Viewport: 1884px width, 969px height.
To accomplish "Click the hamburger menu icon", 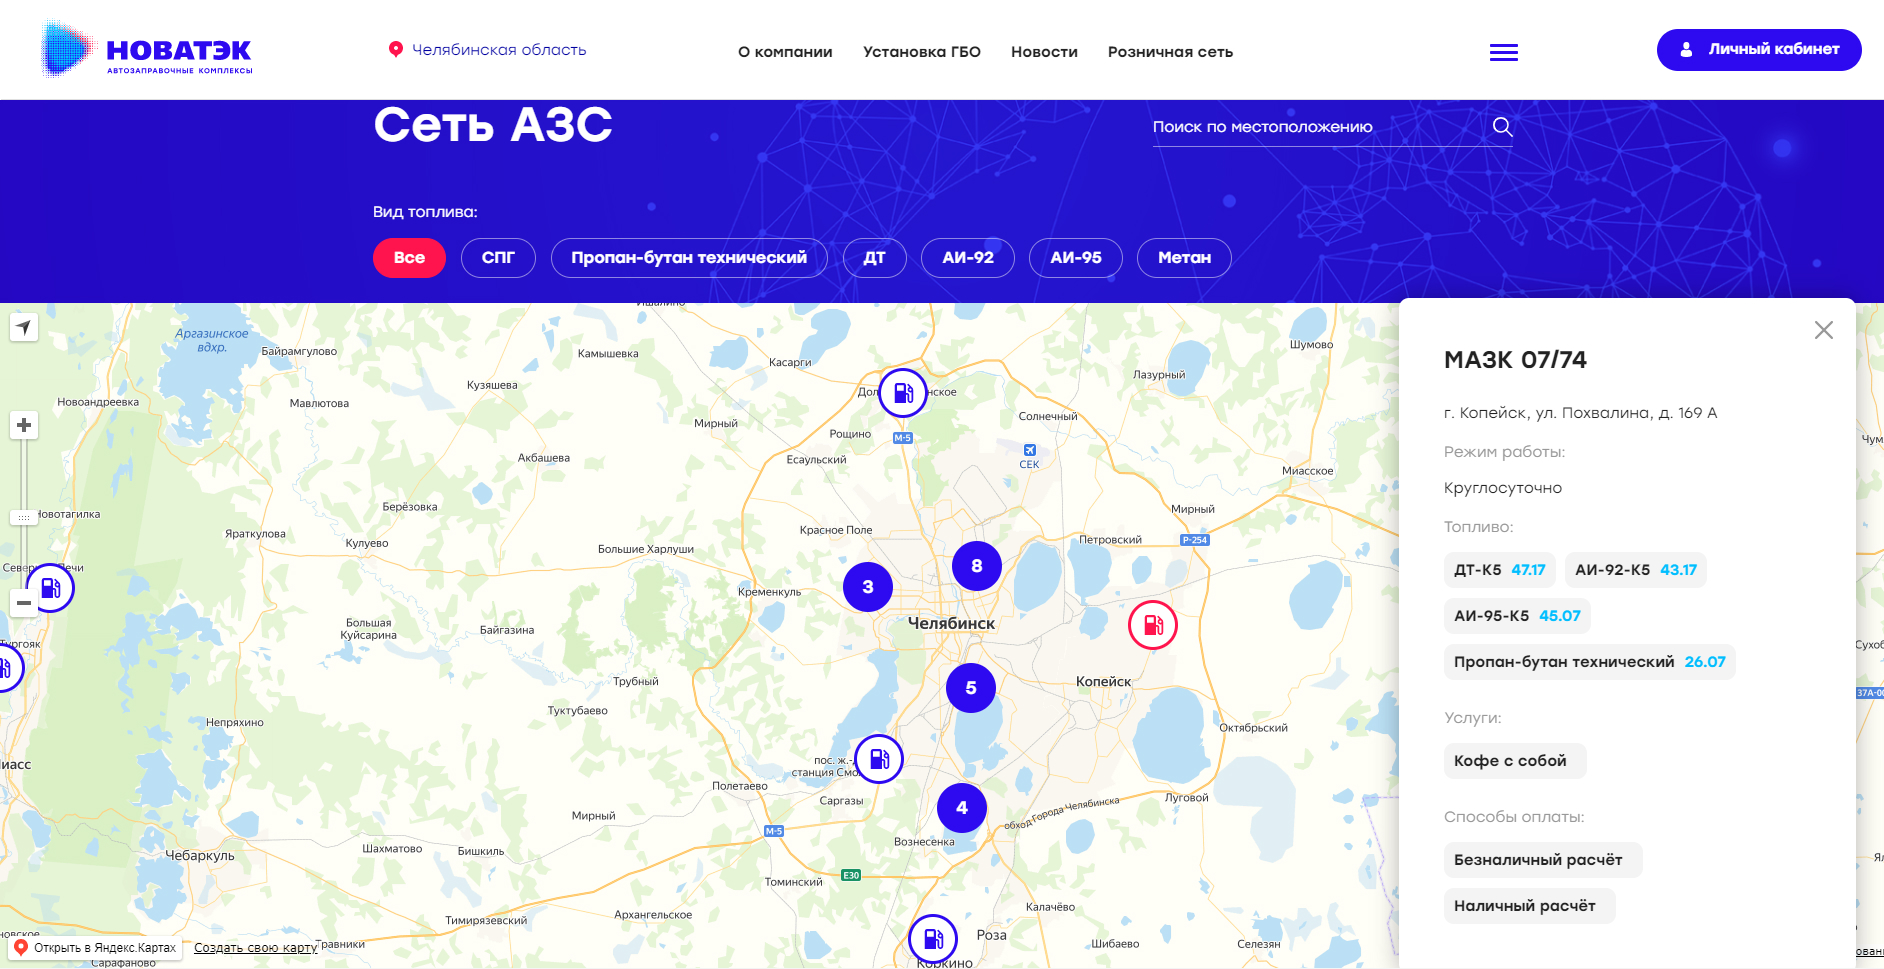I will click(1503, 52).
